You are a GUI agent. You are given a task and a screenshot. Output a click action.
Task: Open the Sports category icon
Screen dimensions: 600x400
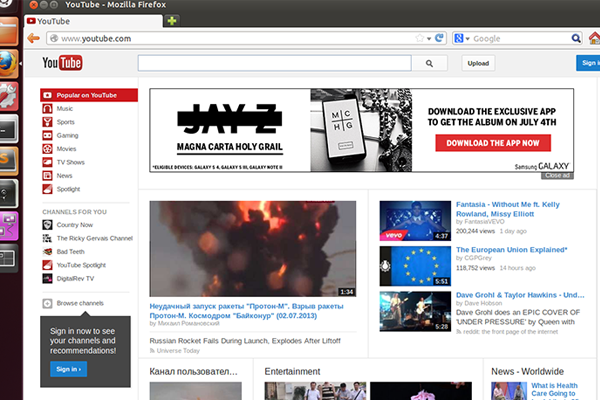(47, 122)
